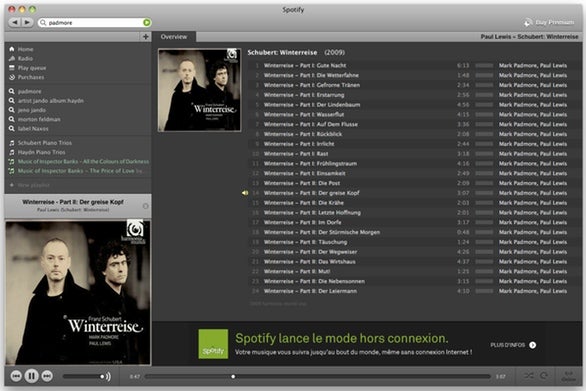Select track Part II: Der Leiermann

[x=415, y=291]
